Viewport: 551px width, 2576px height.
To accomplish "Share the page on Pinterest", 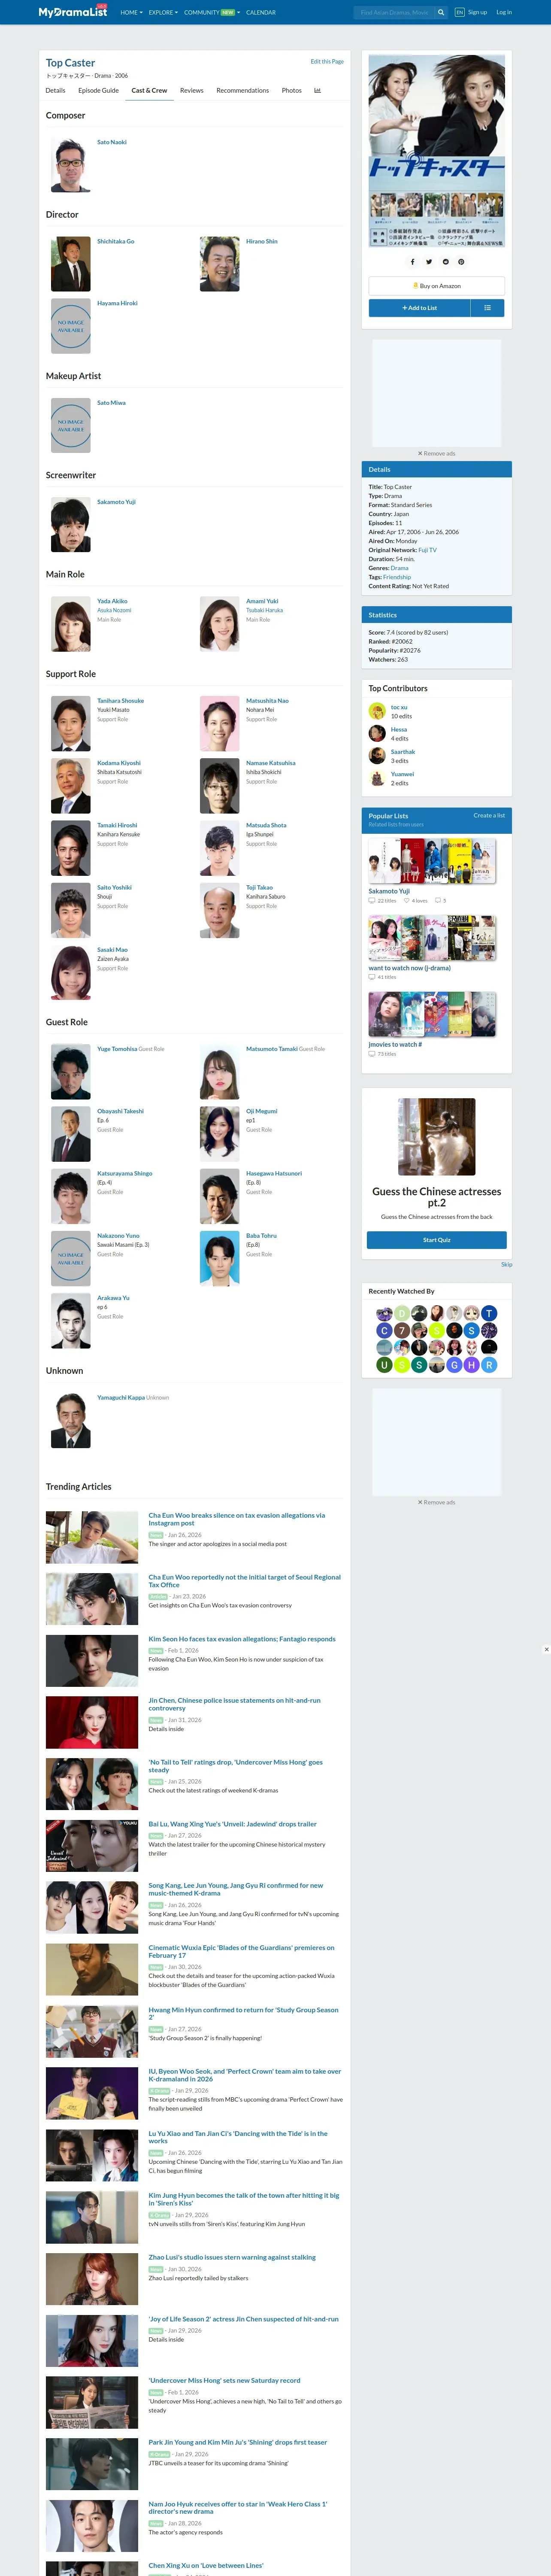I will tap(461, 262).
